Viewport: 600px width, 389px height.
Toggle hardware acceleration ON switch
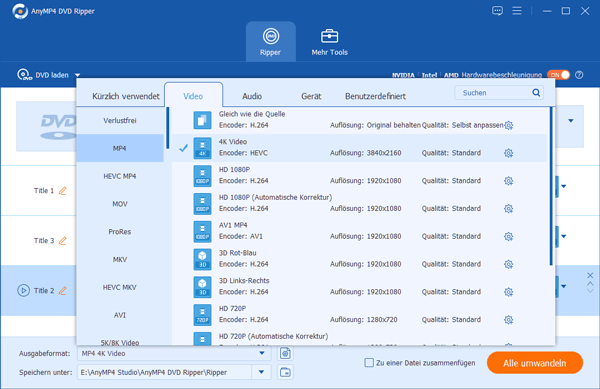pyautogui.click(x=559, y=75)
